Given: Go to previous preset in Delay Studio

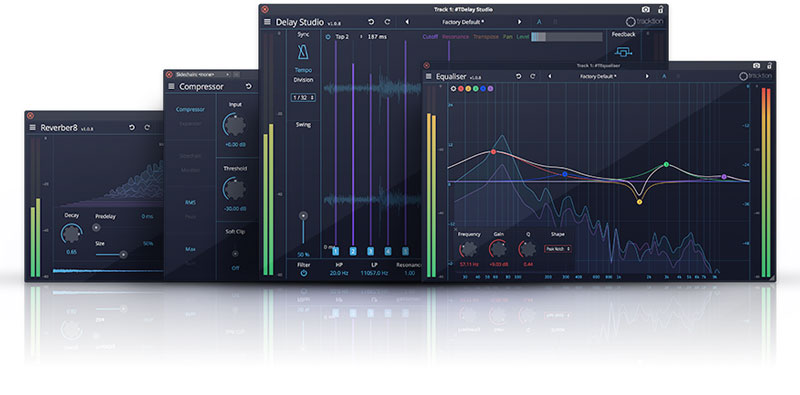Looking at the screenshot, I should click(407, 22).
